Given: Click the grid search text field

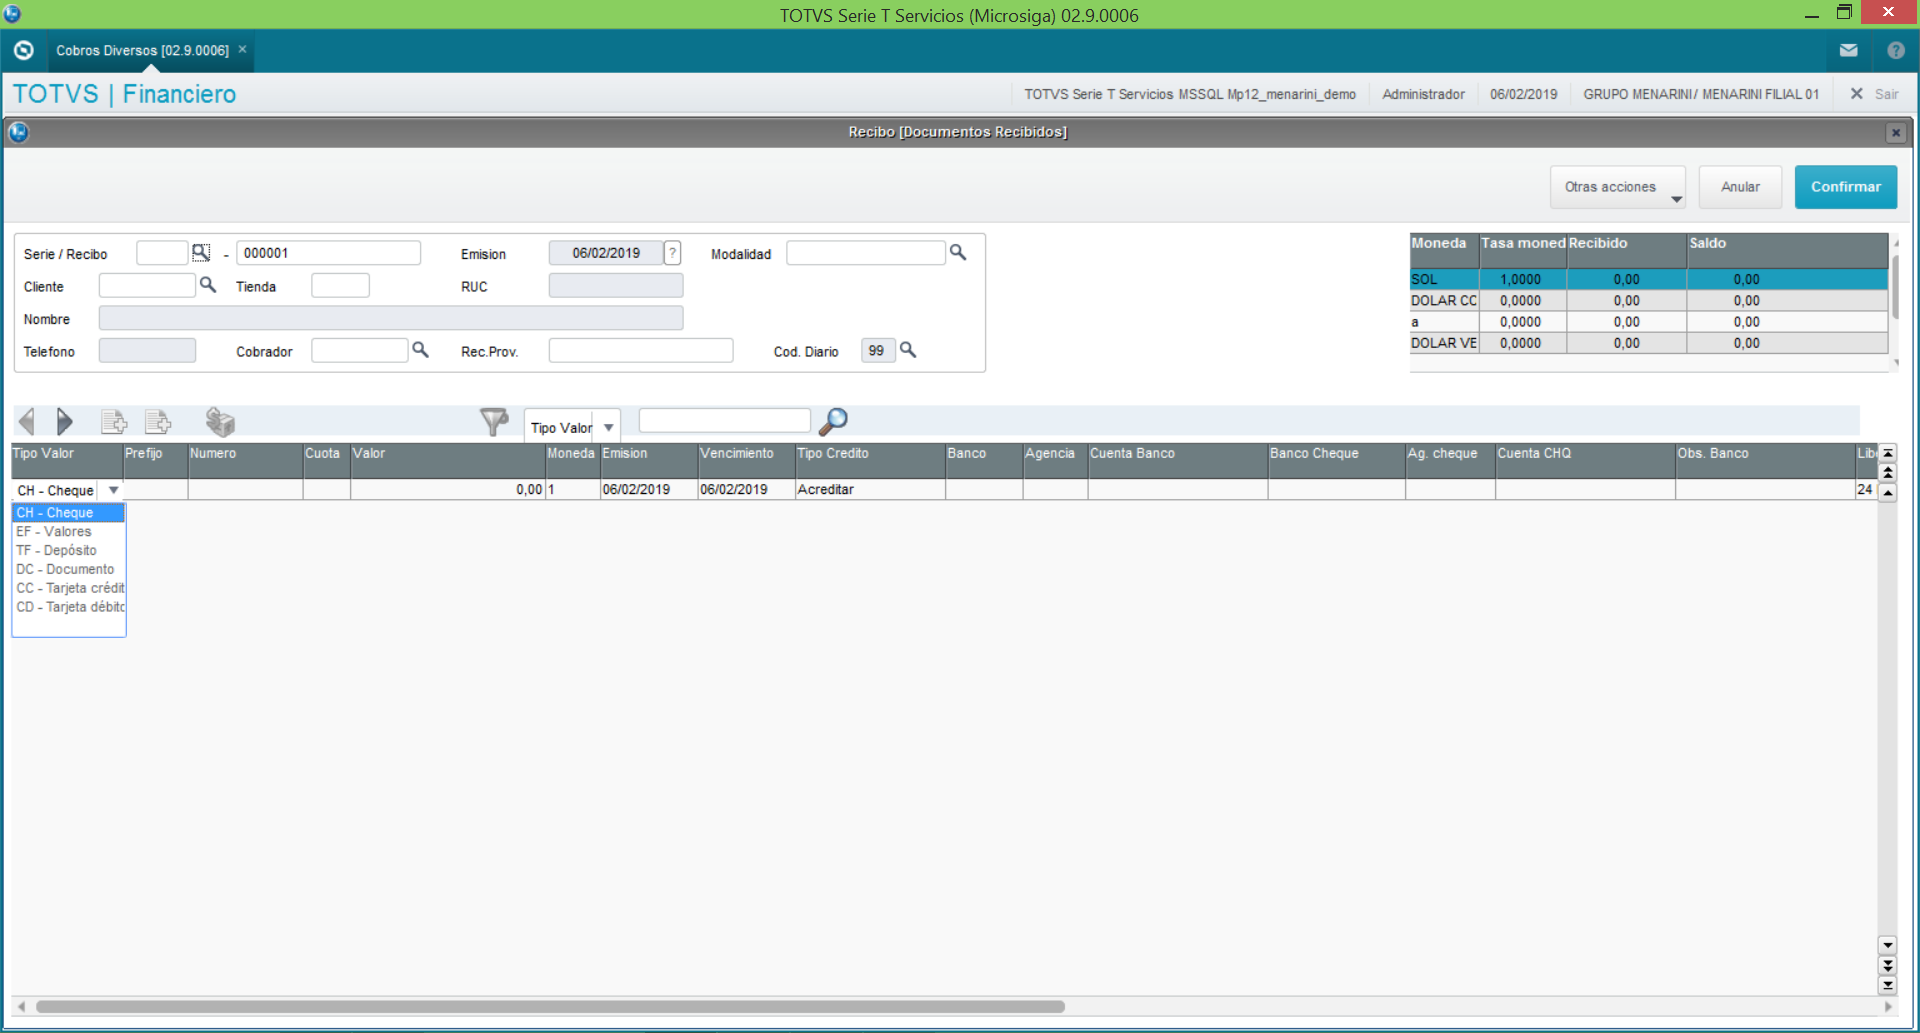Looking at the screenshot, I should pyautogui.click(x=724, y=420).
